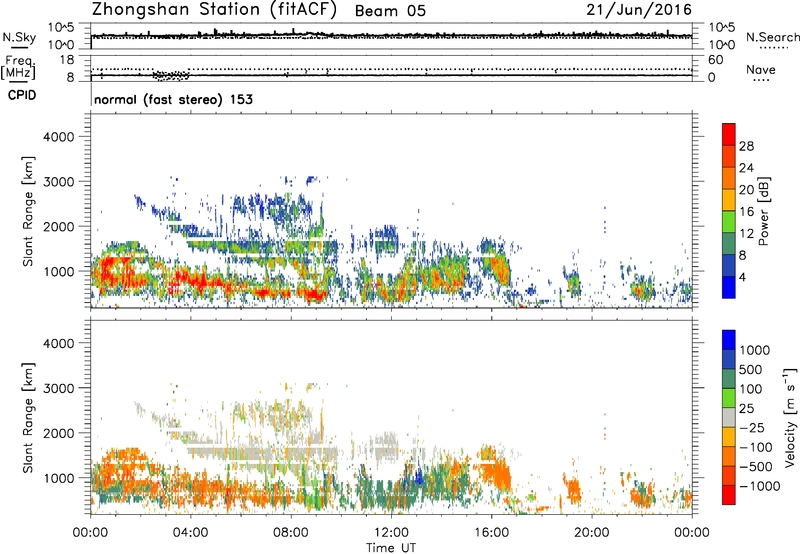Click the '20:00' time axis tick label

592,533
